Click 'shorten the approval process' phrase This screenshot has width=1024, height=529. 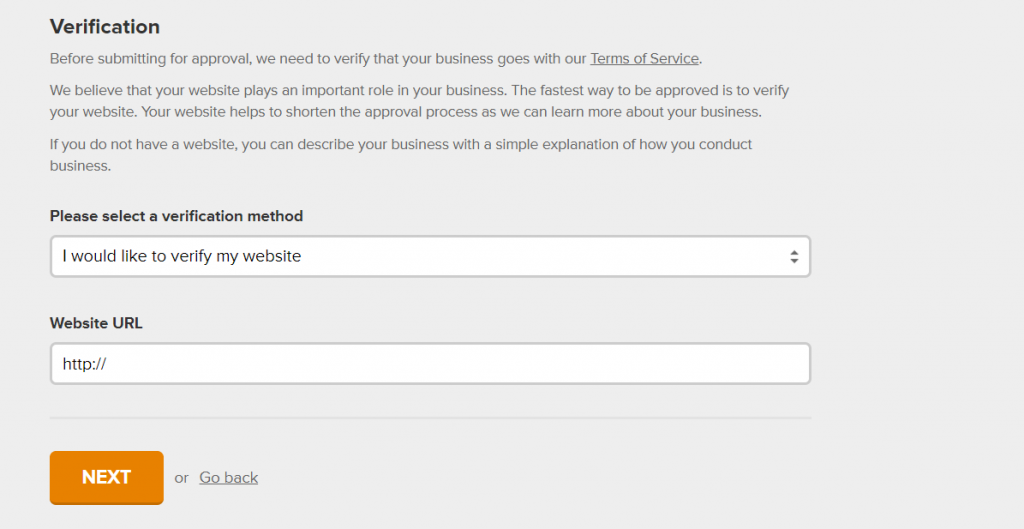(391, 112)
